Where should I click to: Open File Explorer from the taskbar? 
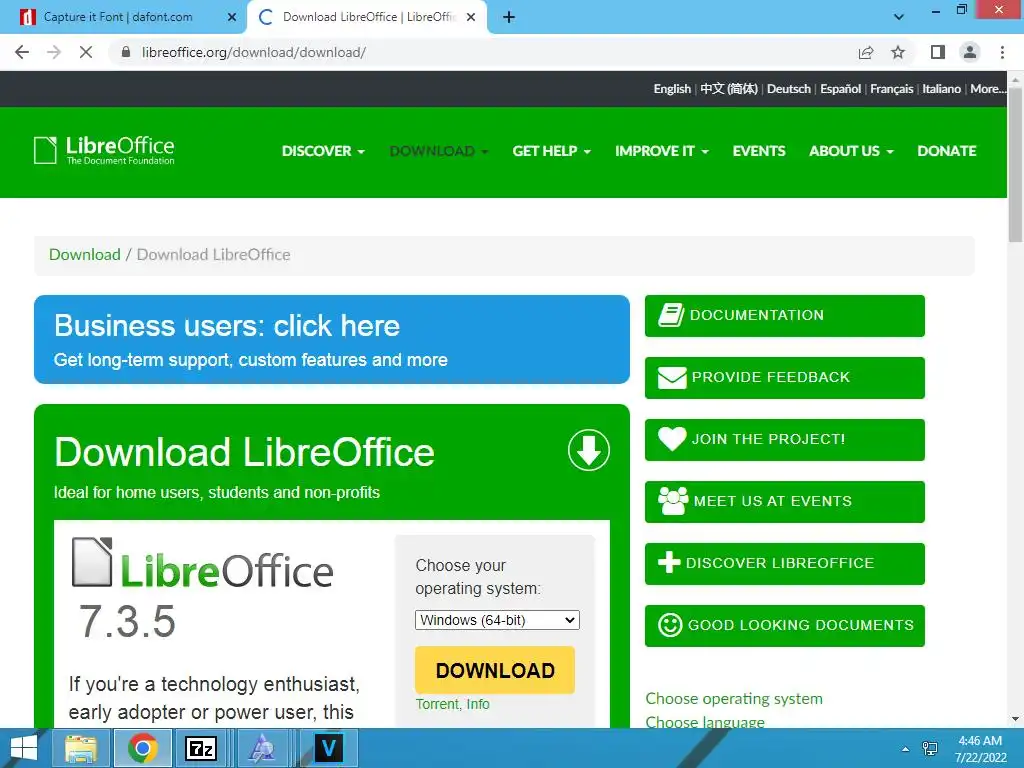(80, 748)
